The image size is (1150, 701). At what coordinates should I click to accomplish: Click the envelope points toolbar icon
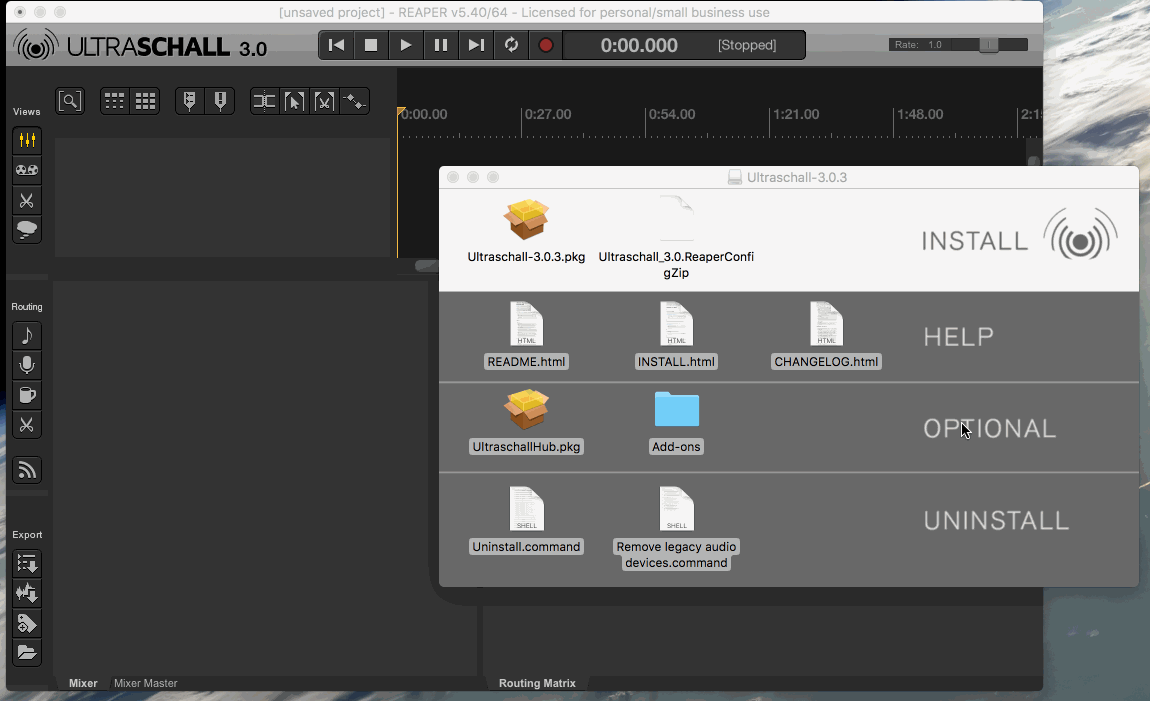(x=354, y=101)
